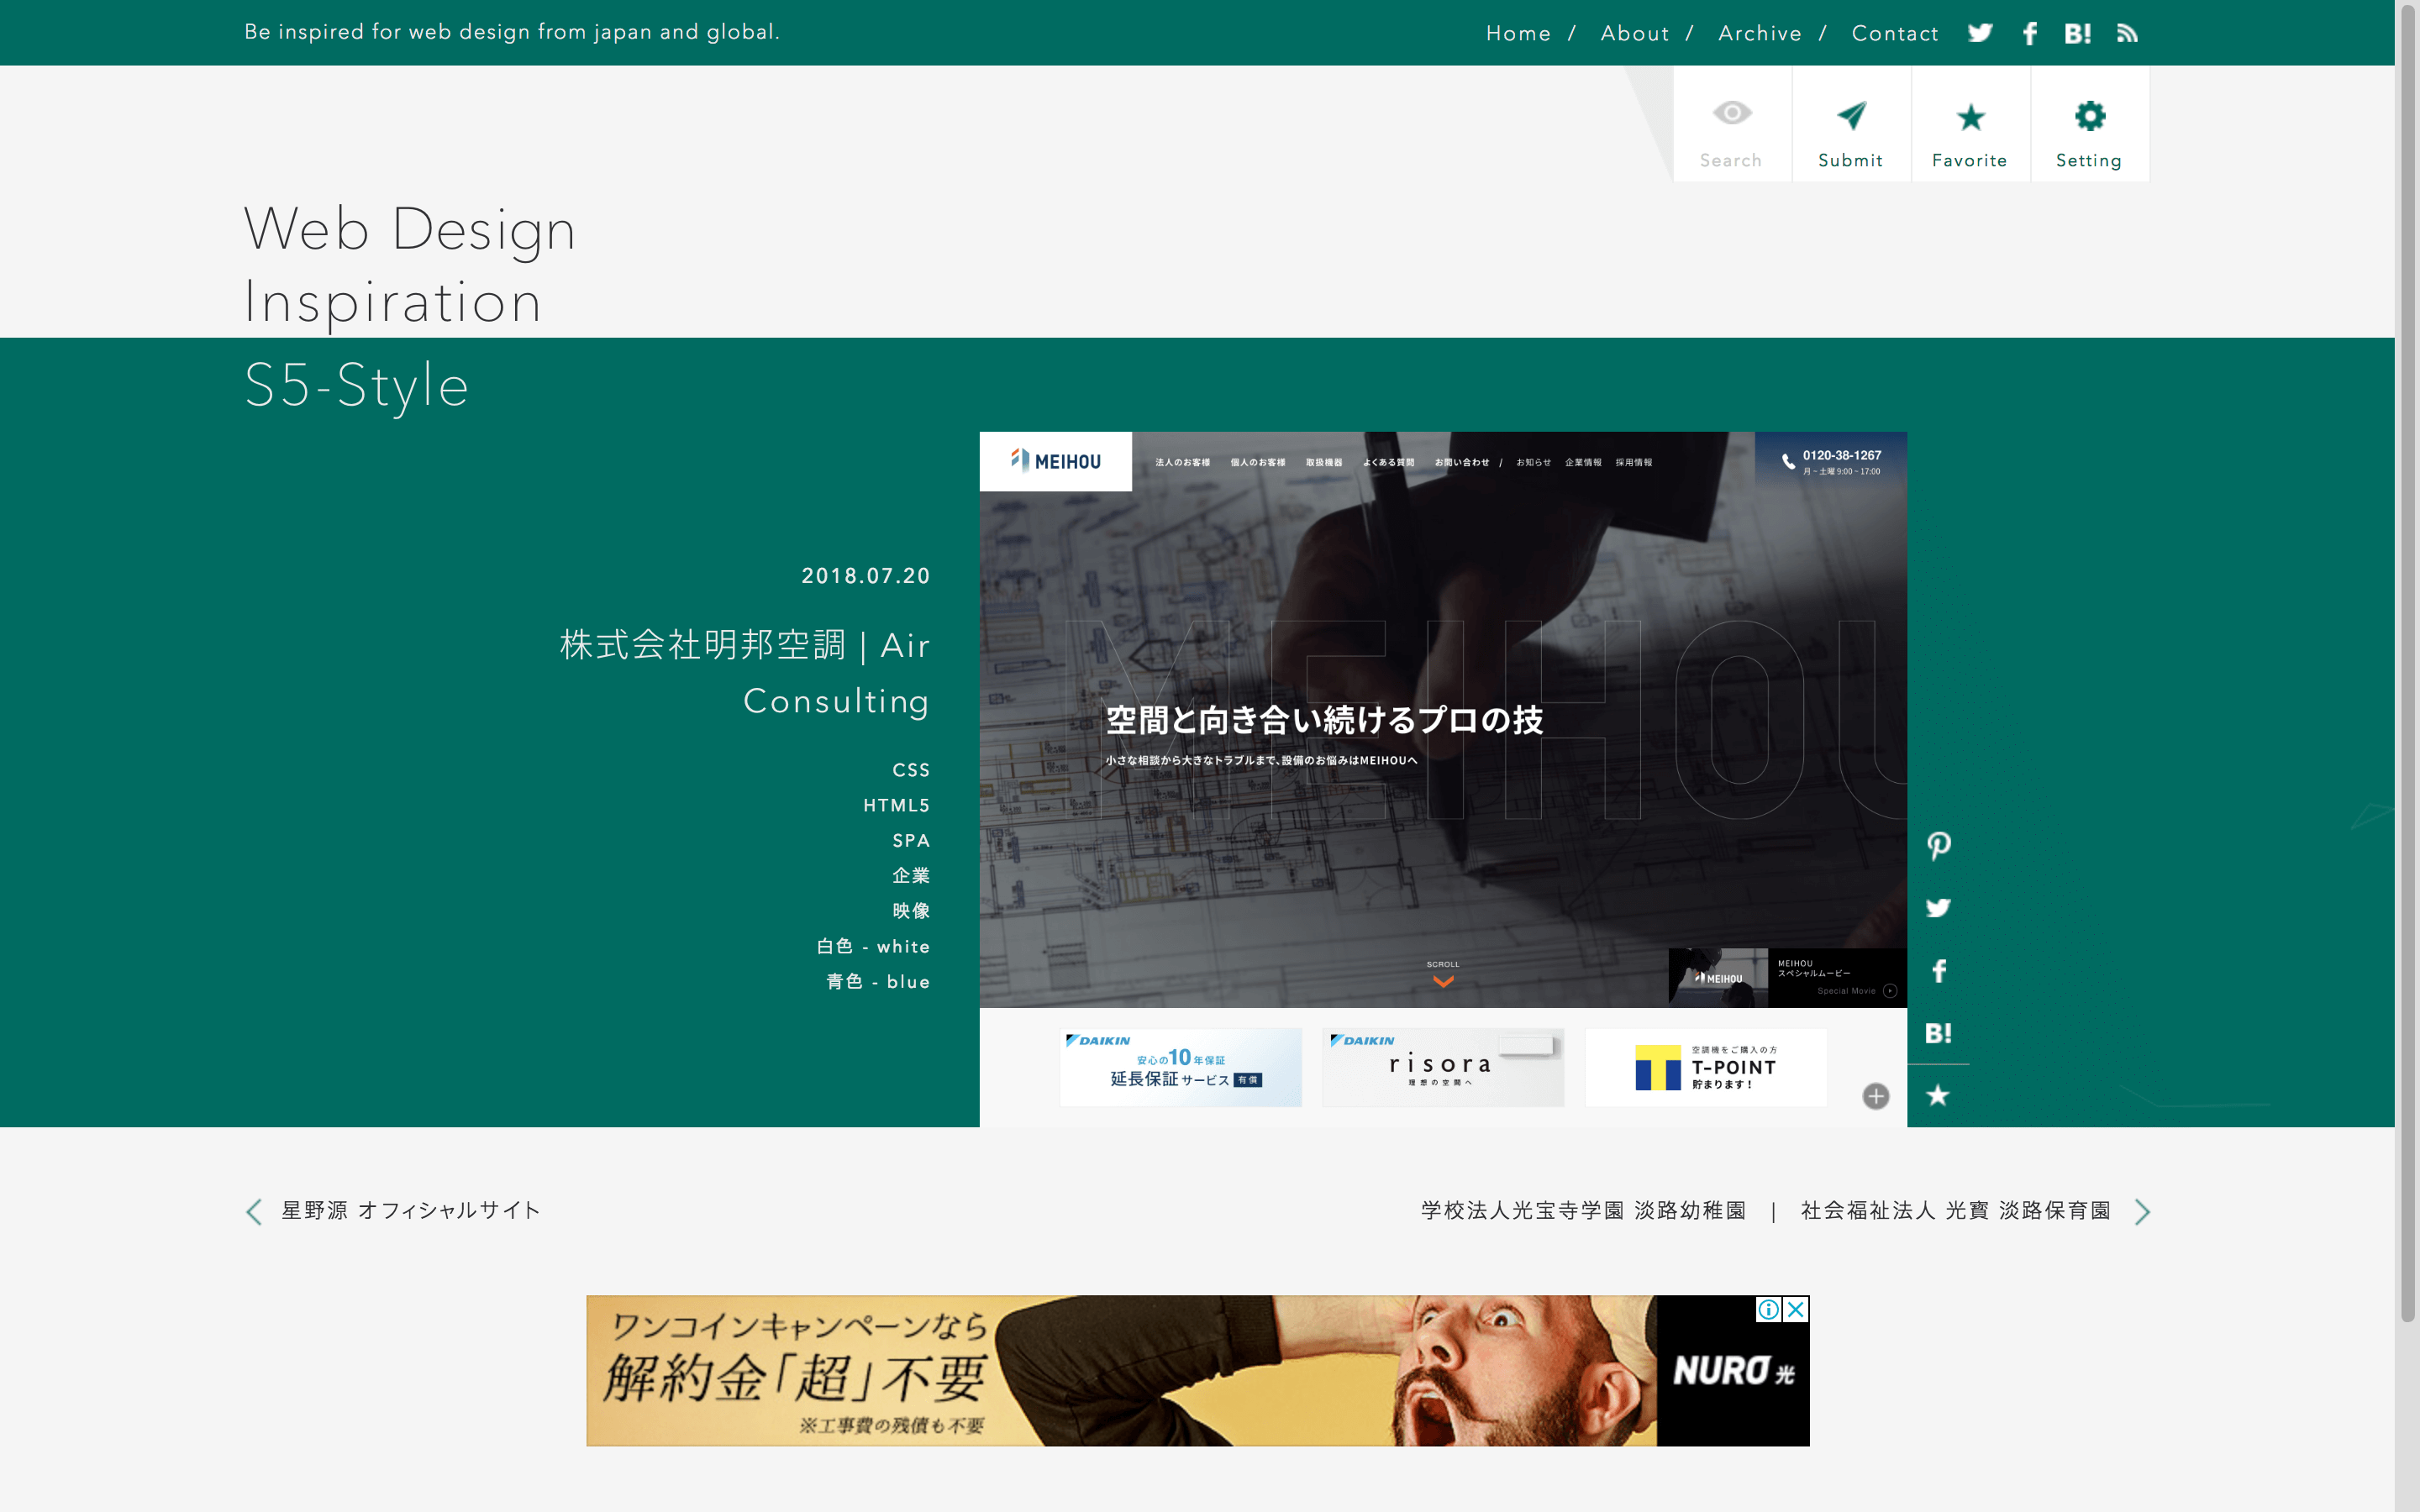
Task: Share the post via Twitter side icon
Action: click(1938, 908)
